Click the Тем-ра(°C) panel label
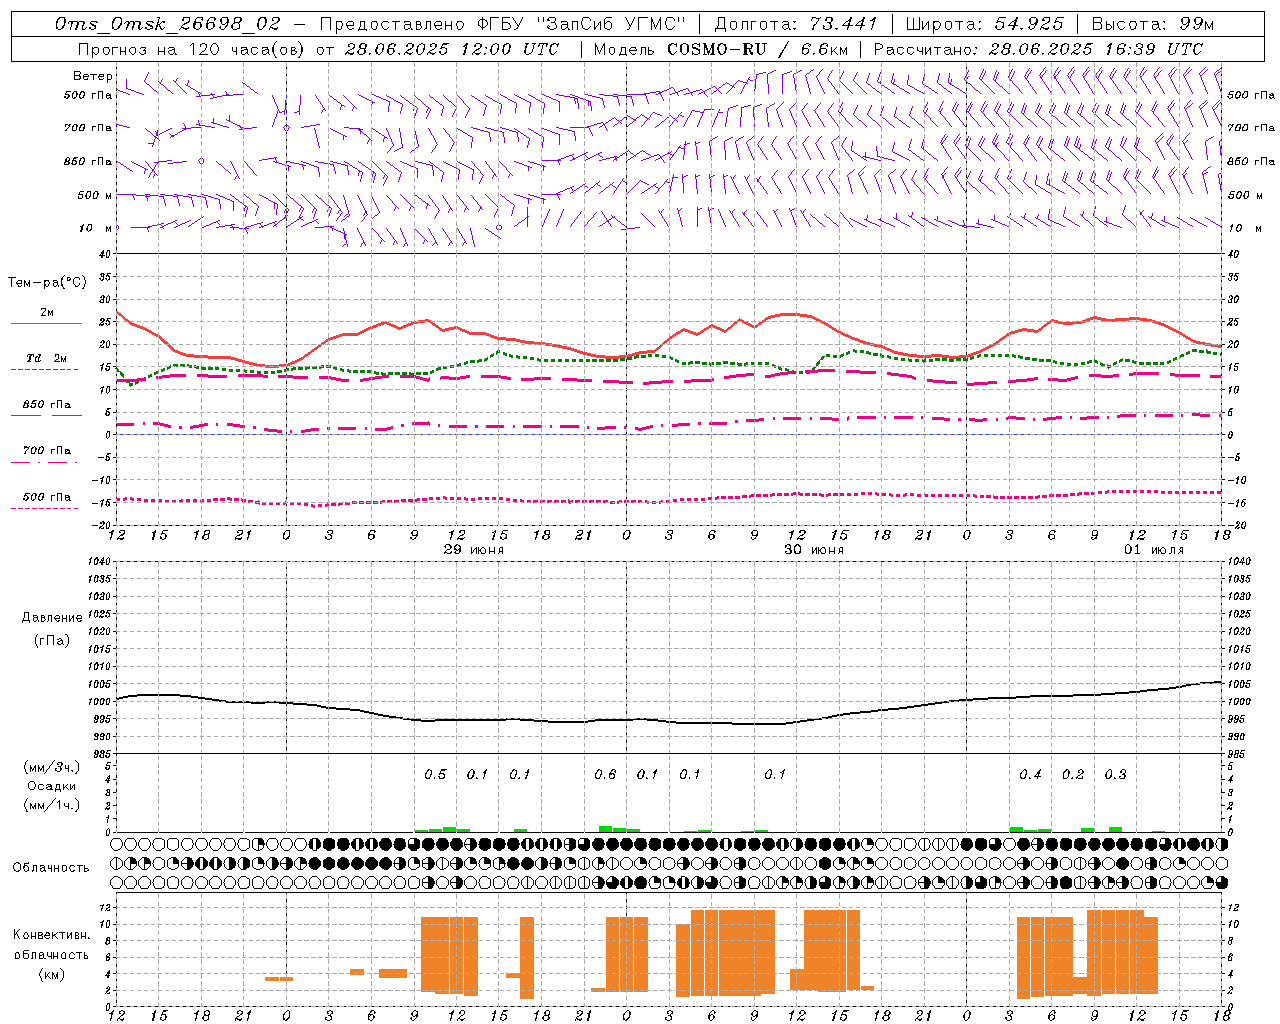 [47, 283]
